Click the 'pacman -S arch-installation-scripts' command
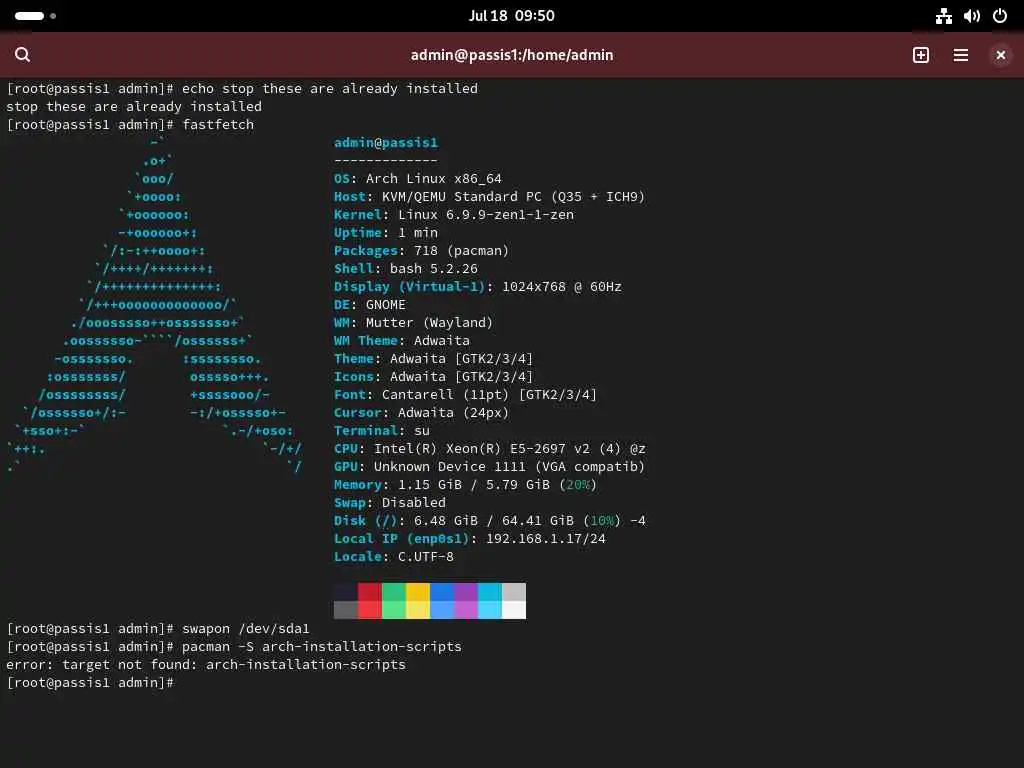Screen dimensions: 1024x768 tap(321, 647)
